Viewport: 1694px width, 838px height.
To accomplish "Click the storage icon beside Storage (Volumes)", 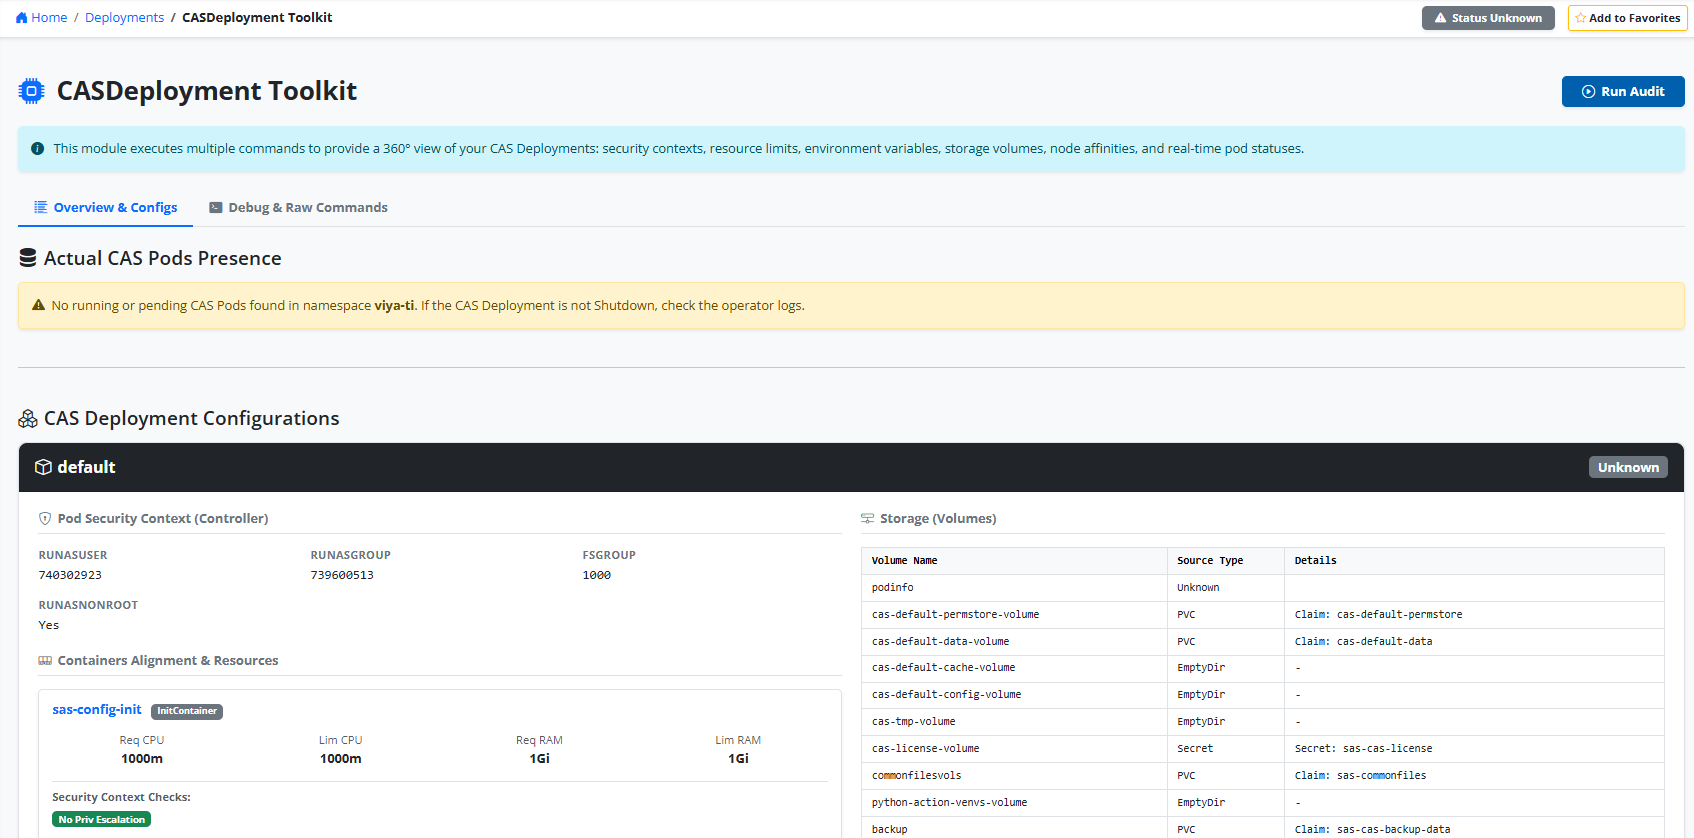I will 867,519.
